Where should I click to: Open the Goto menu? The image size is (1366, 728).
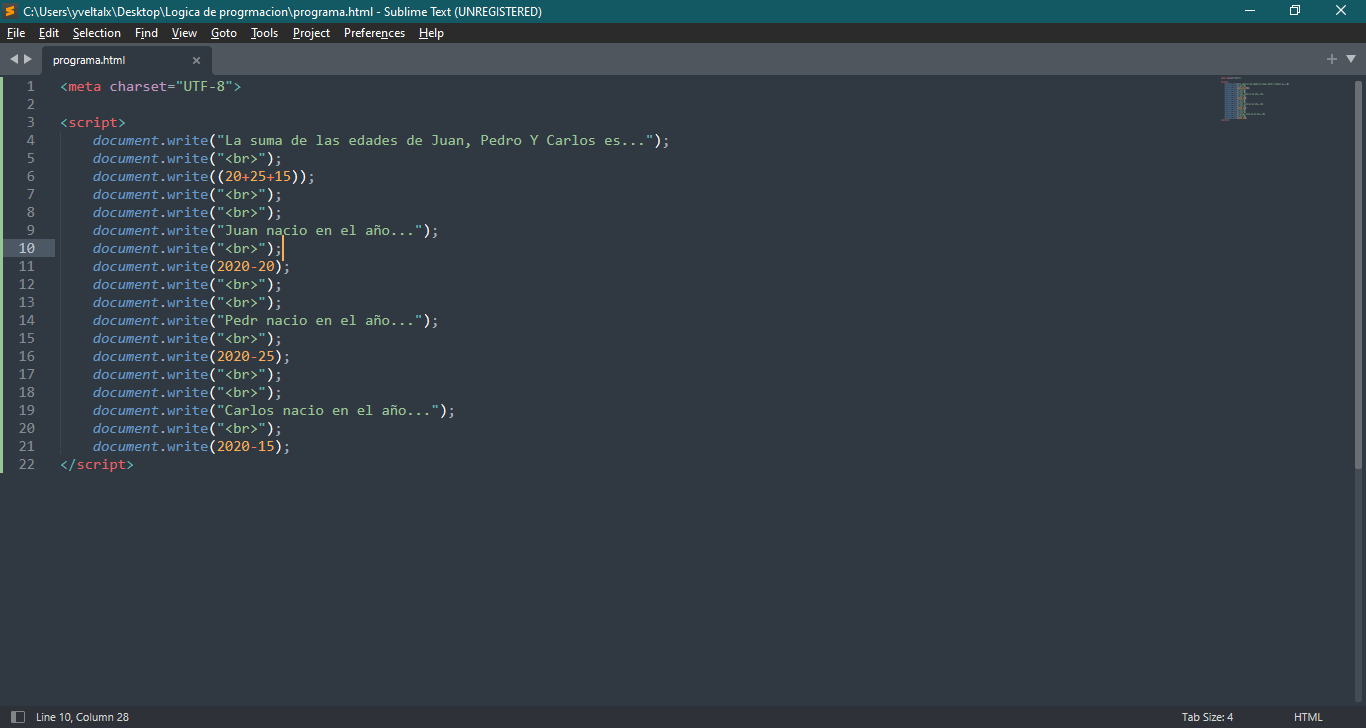click(x=224, y=33)
